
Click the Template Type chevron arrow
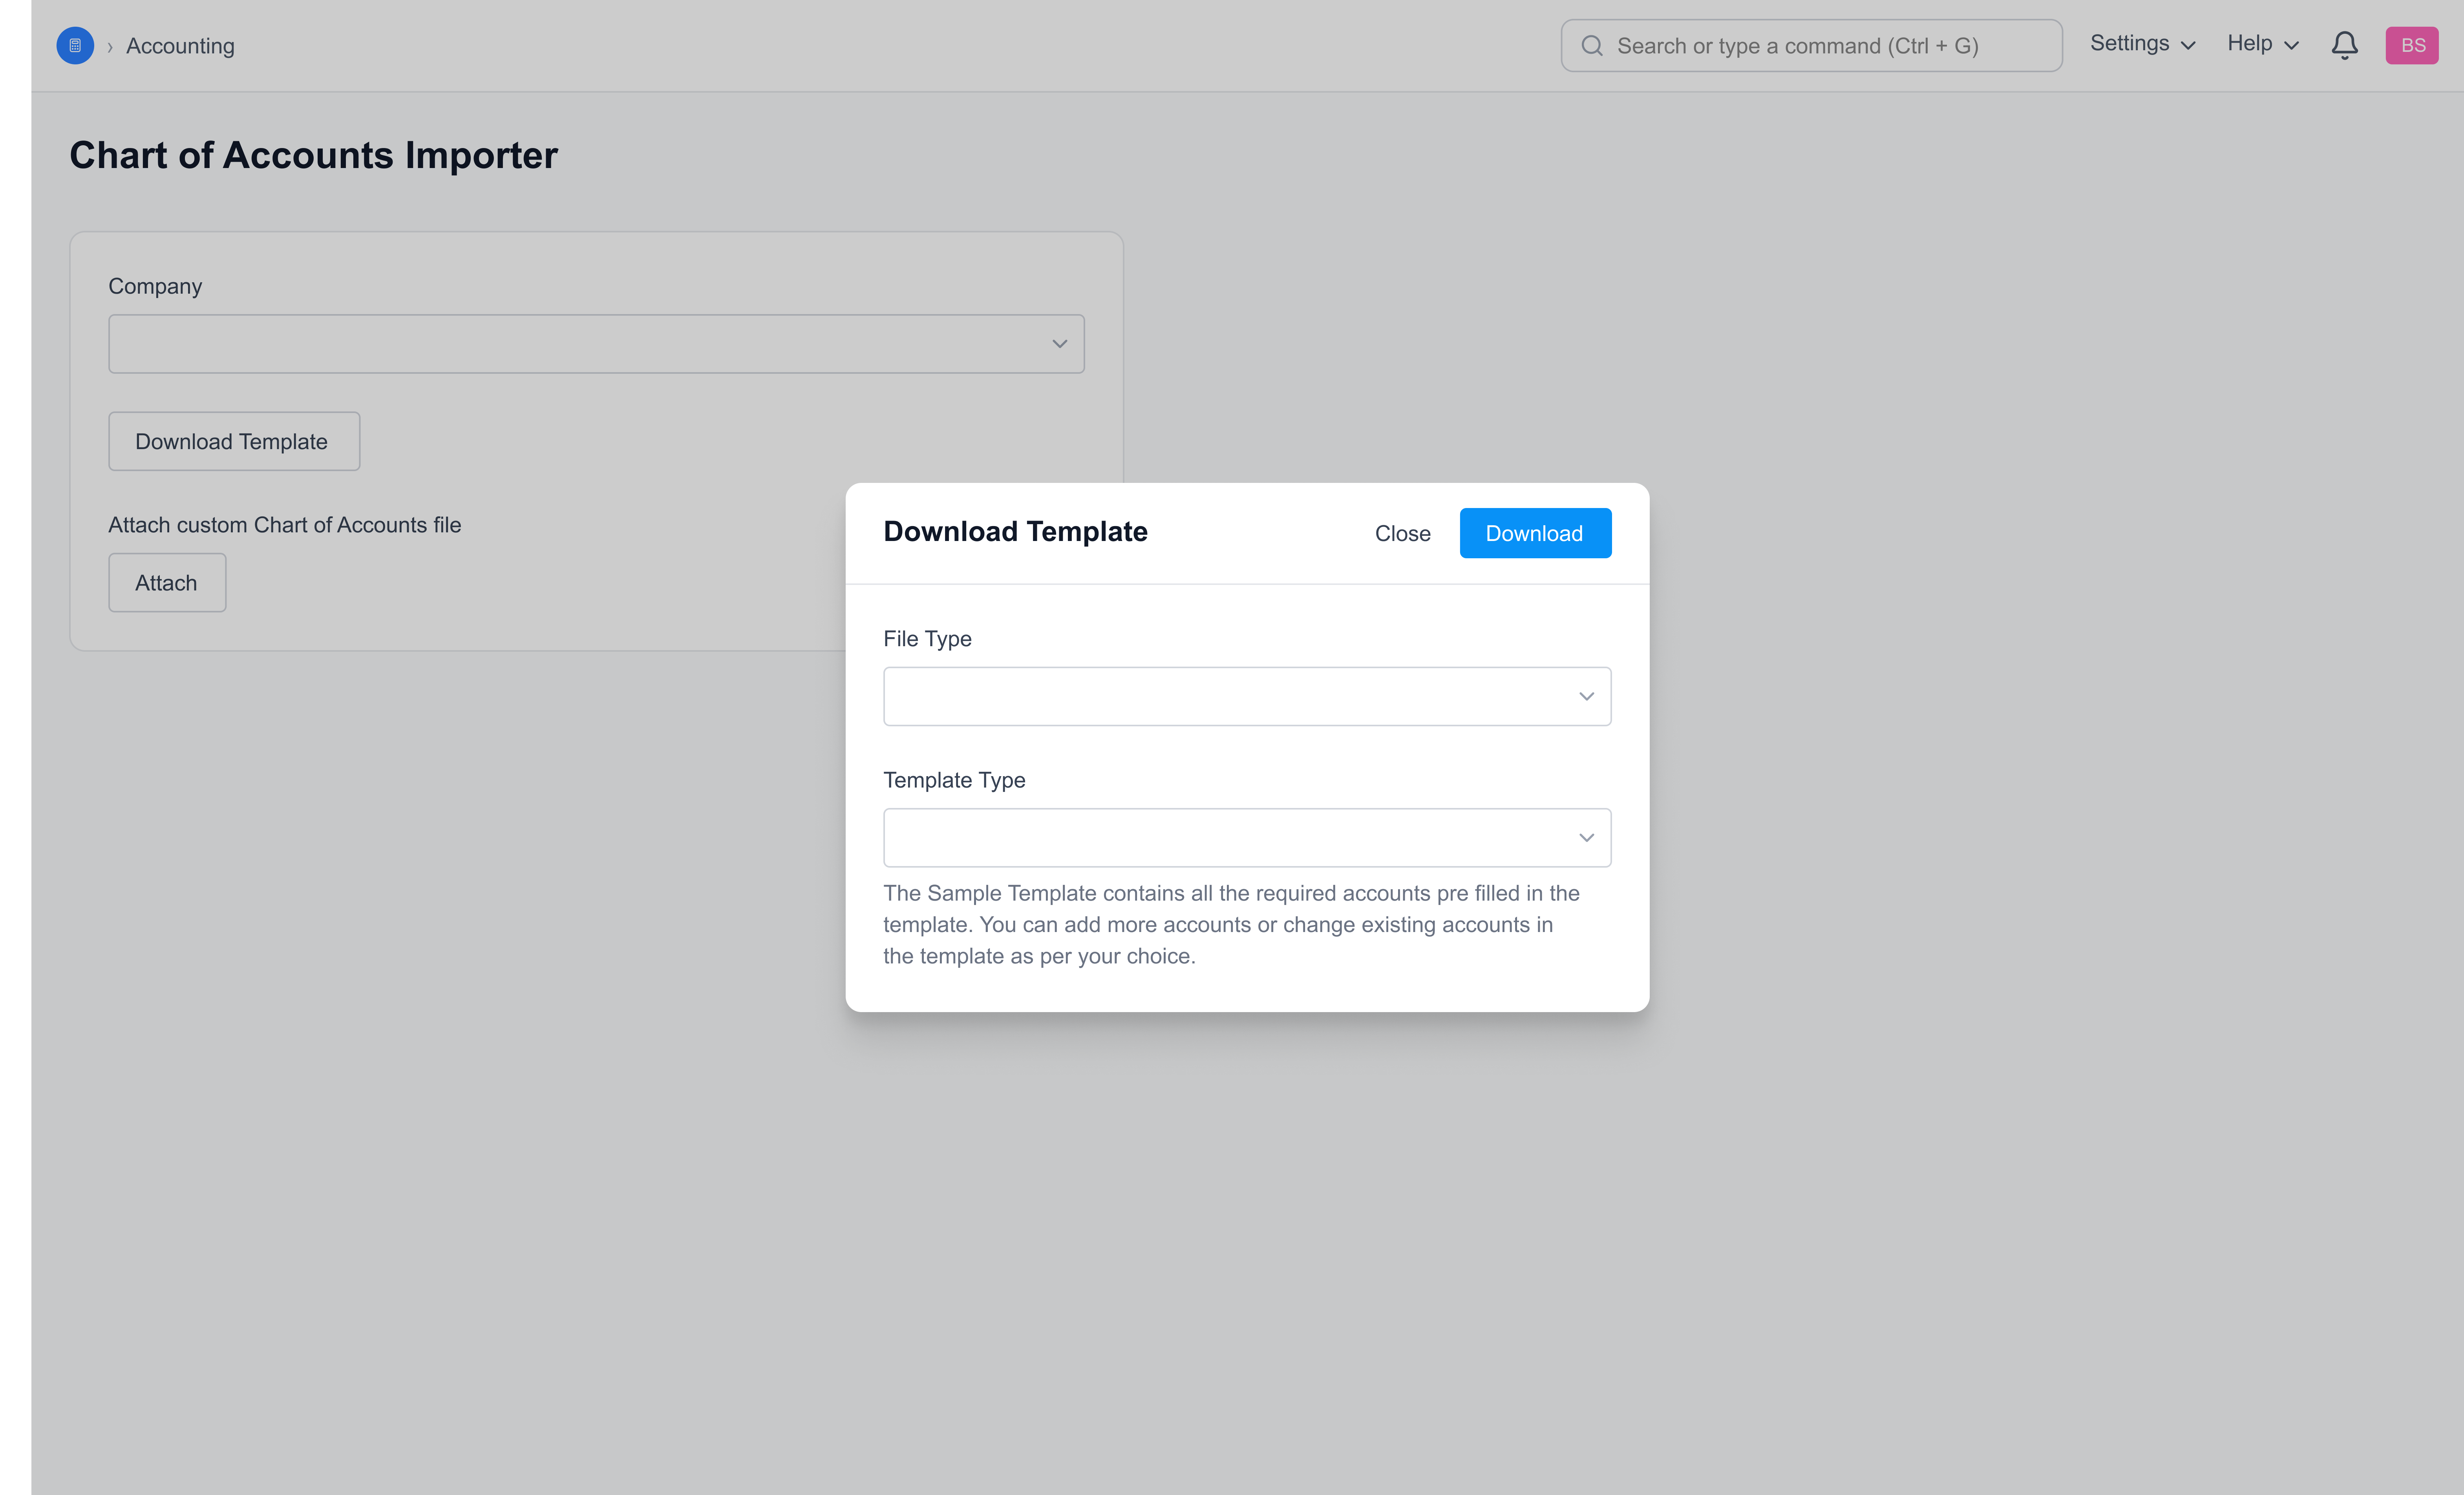(x=1586, y=838)
